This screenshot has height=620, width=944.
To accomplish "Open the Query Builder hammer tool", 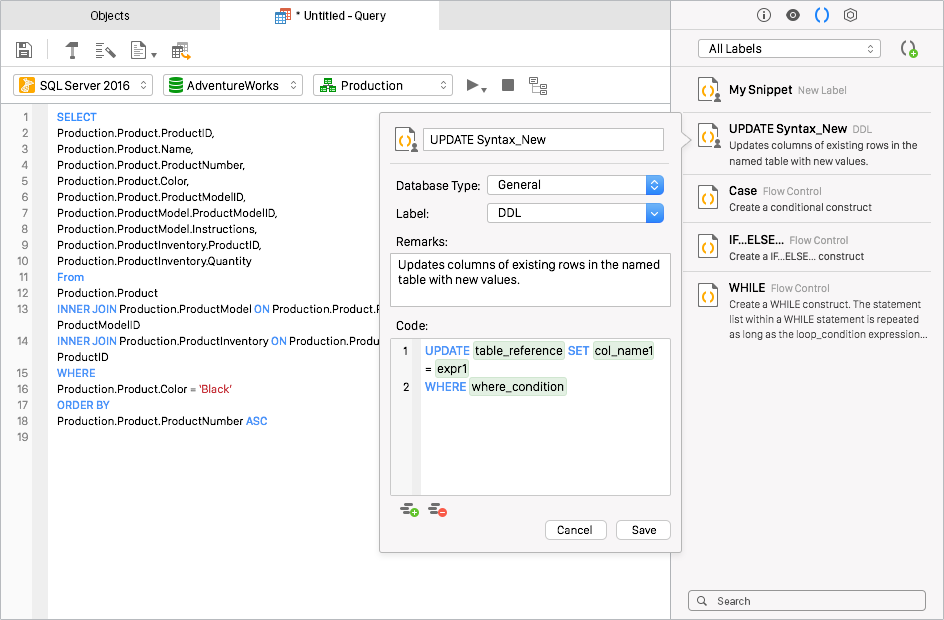I will point(72,50).
